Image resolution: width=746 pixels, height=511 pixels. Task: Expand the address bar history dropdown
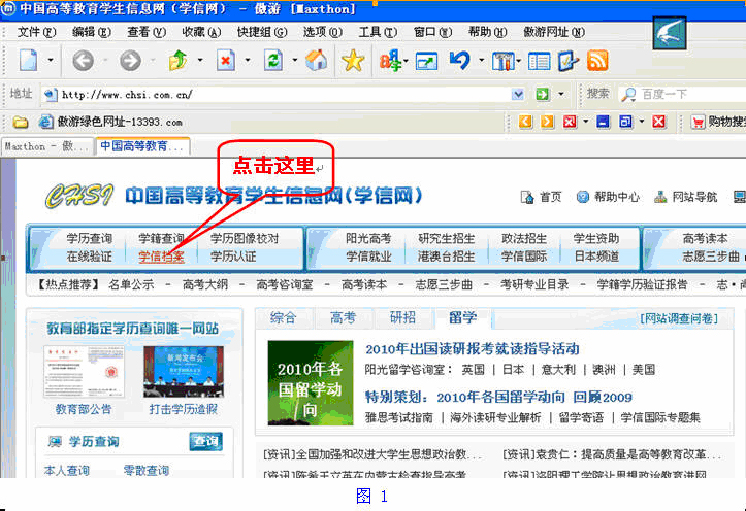(518, 94)
